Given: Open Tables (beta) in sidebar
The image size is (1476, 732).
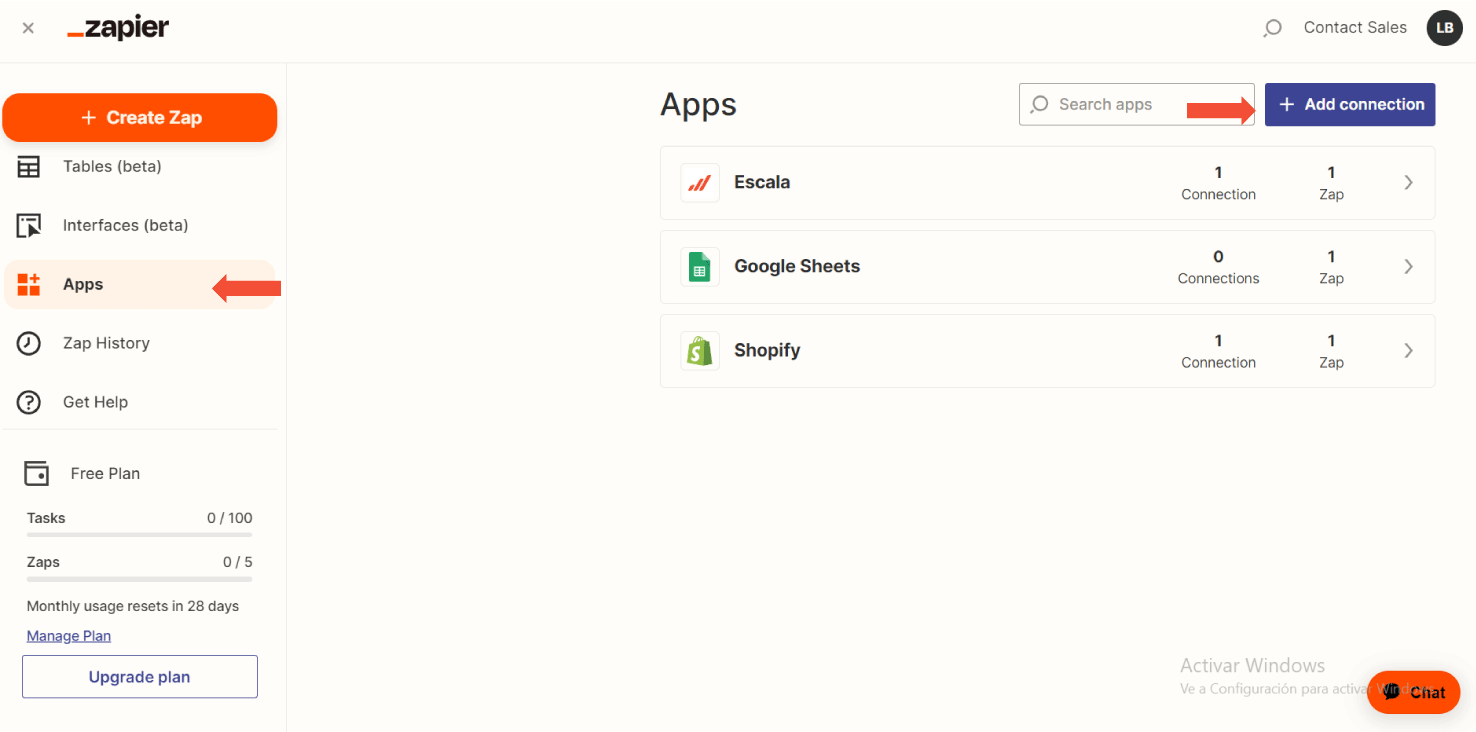Looking at the screenshot, I should coord(140,167).
